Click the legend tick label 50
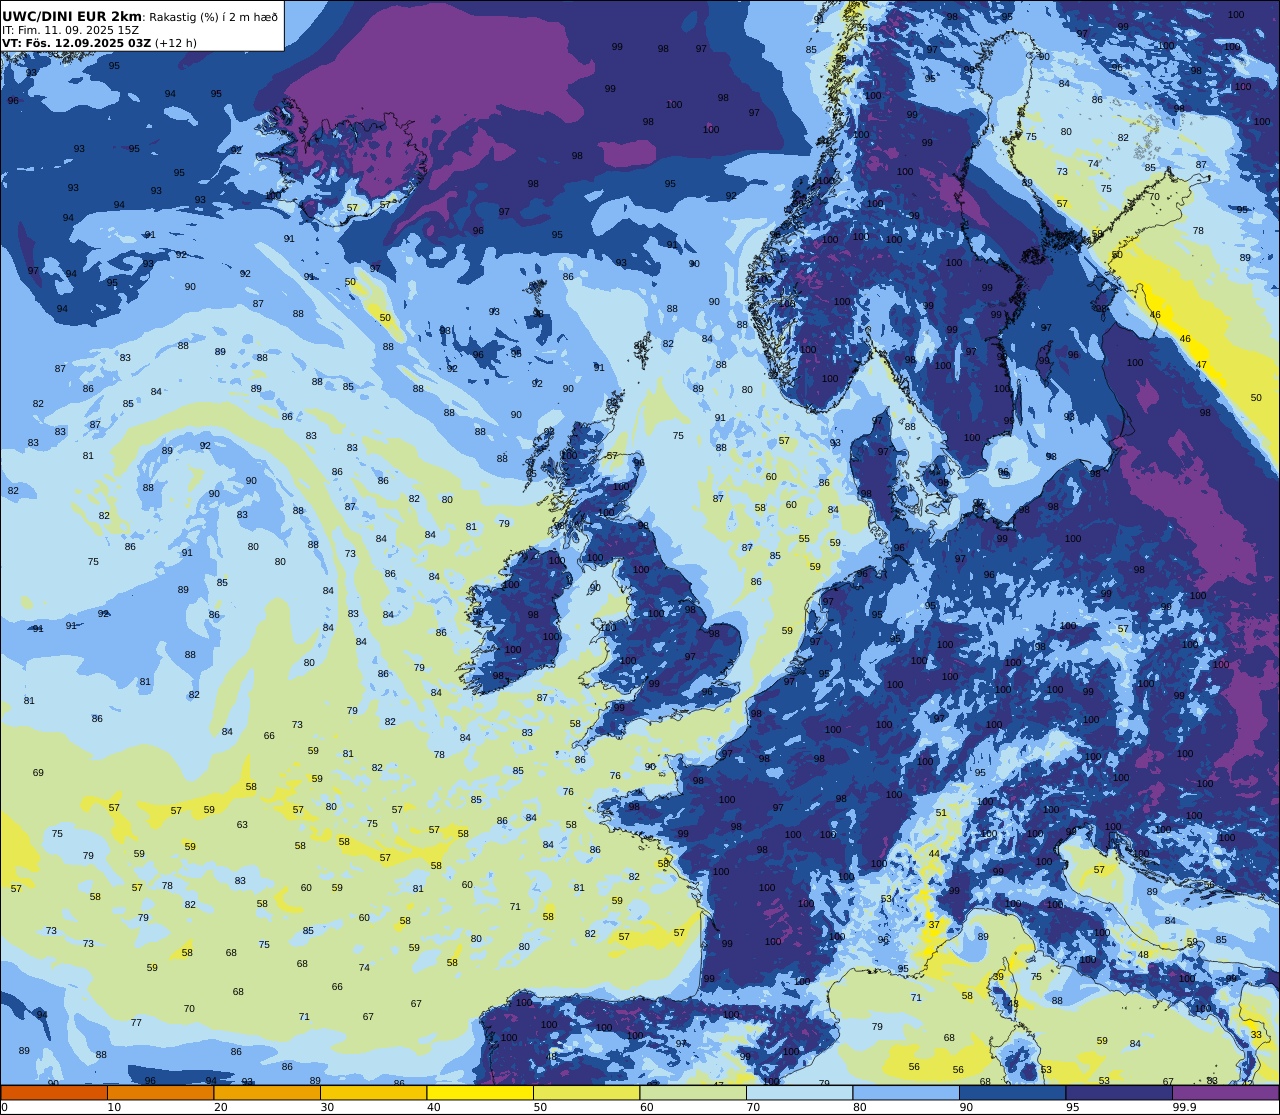Viewport: 1280px width, 1115px height. pos(540,1107)
